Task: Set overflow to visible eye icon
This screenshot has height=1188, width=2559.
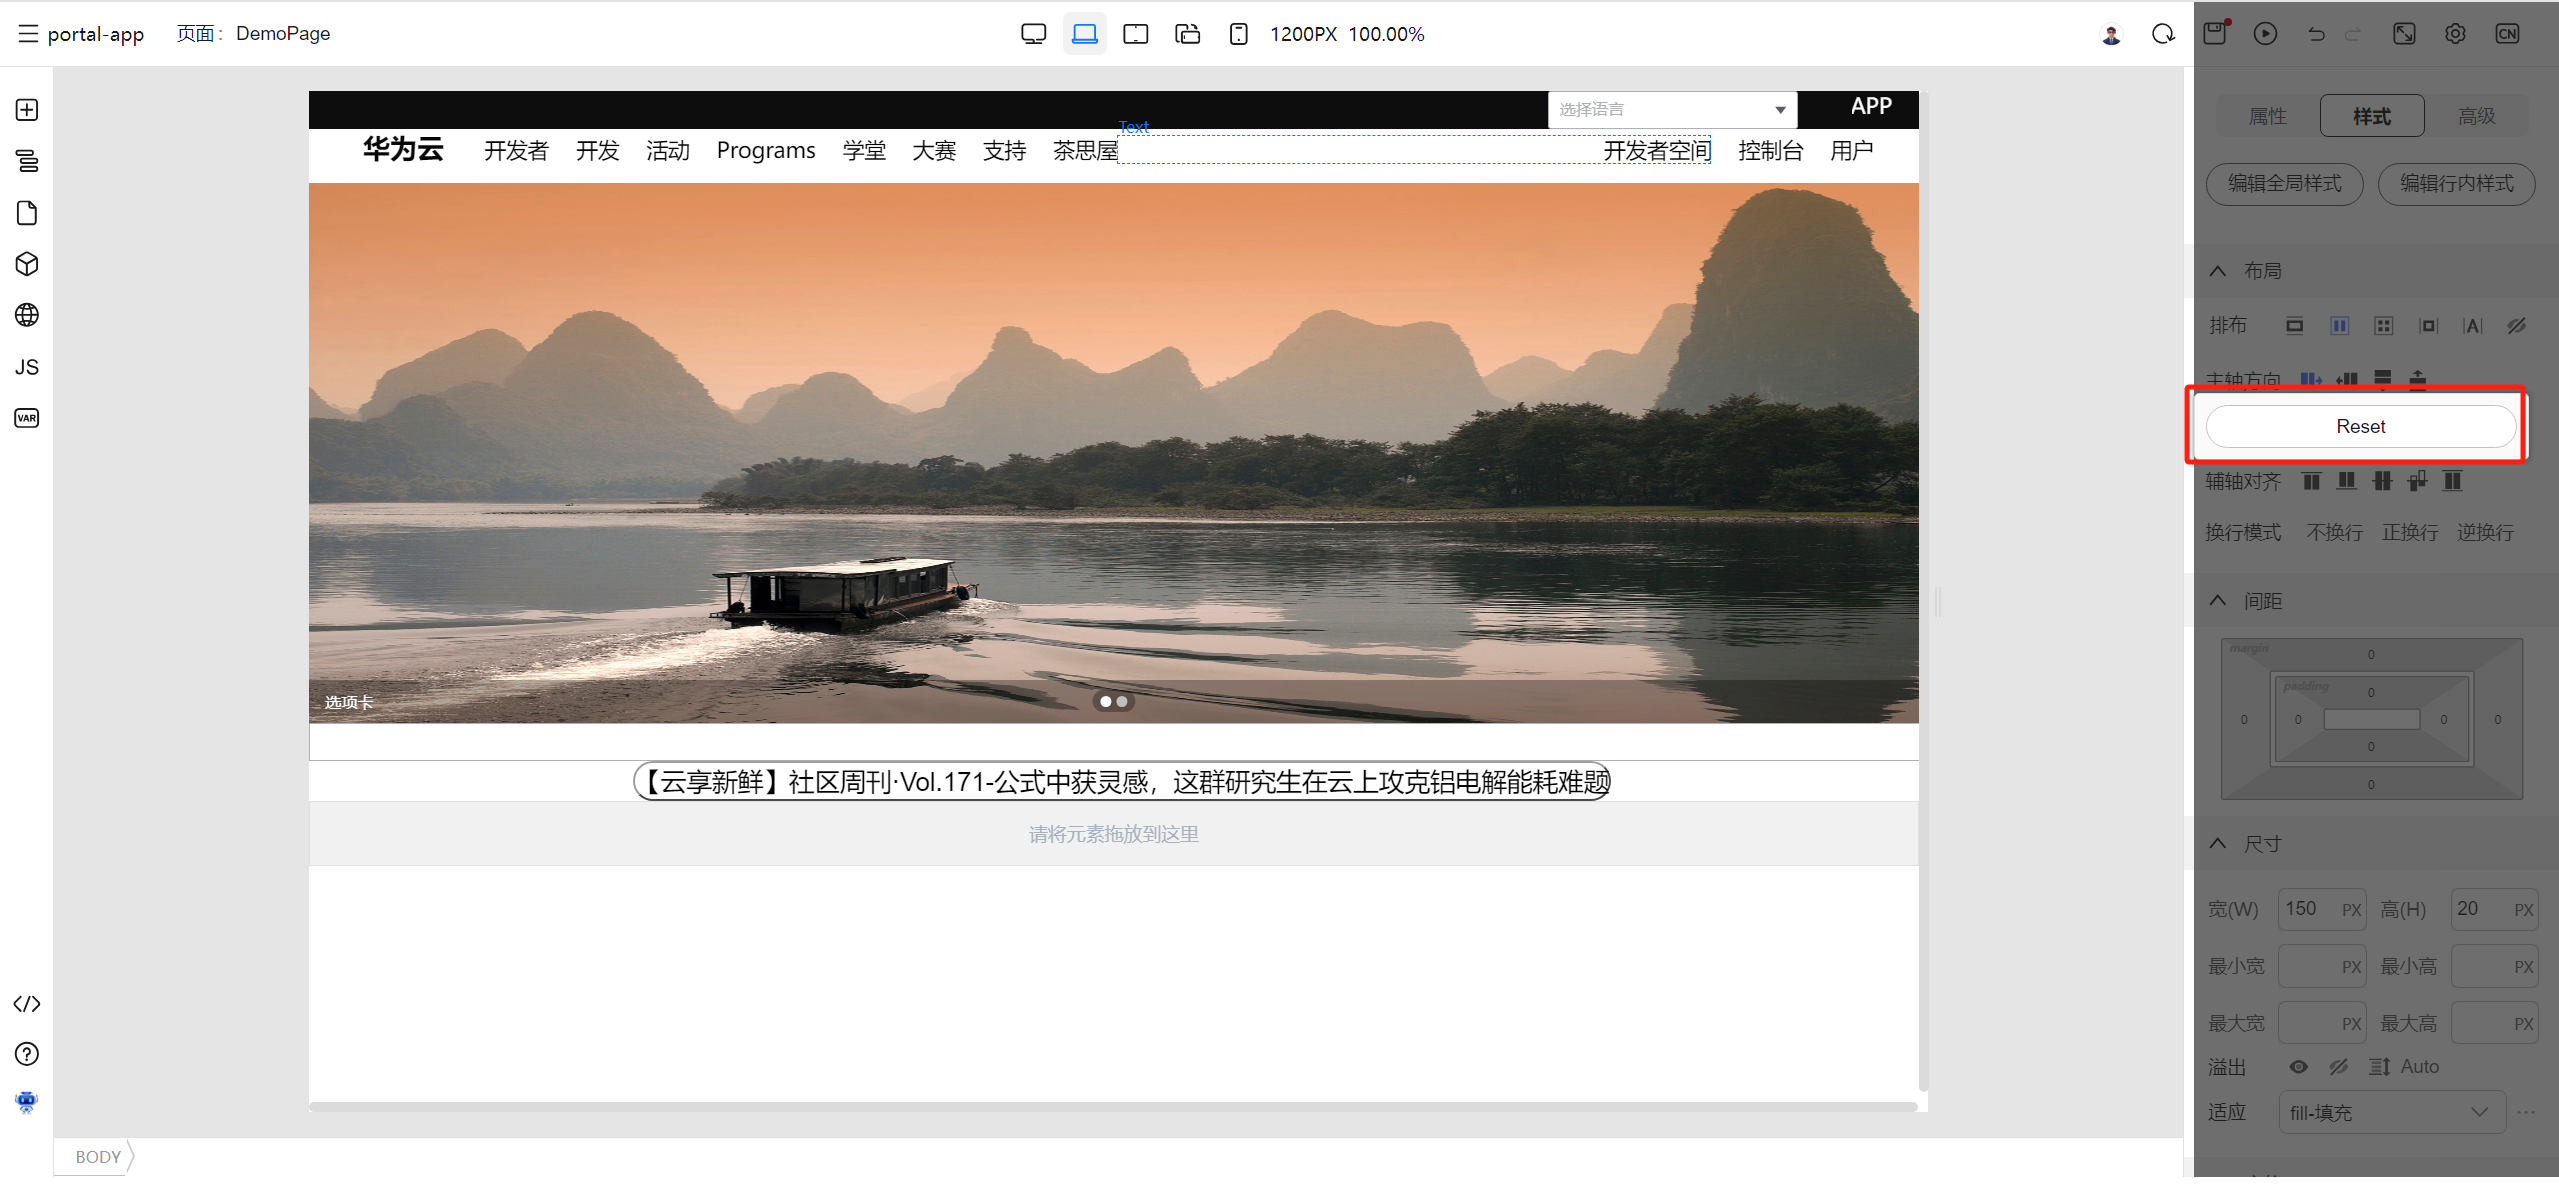Action: pyautogui.click(x=2298, y=1067)
